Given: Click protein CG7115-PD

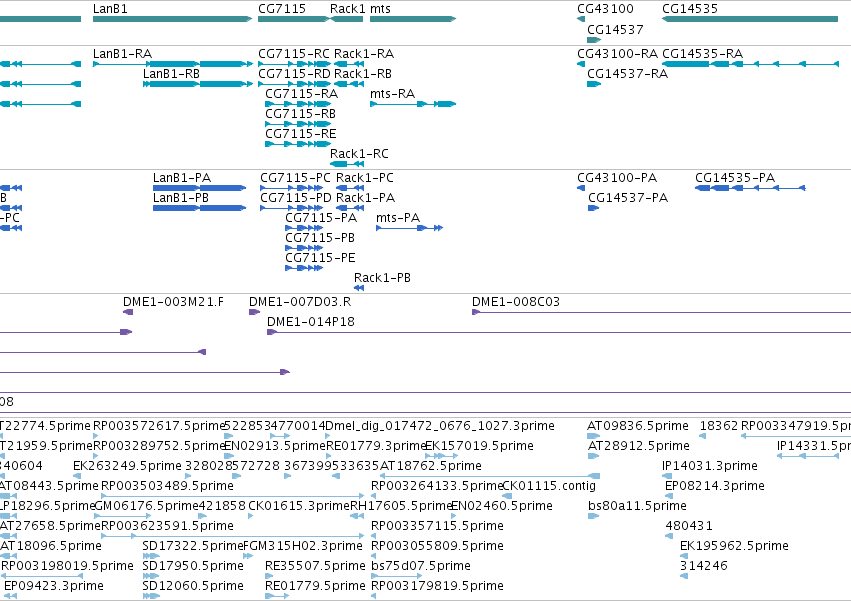Looking at the screenshot, I should pos(291,208).
